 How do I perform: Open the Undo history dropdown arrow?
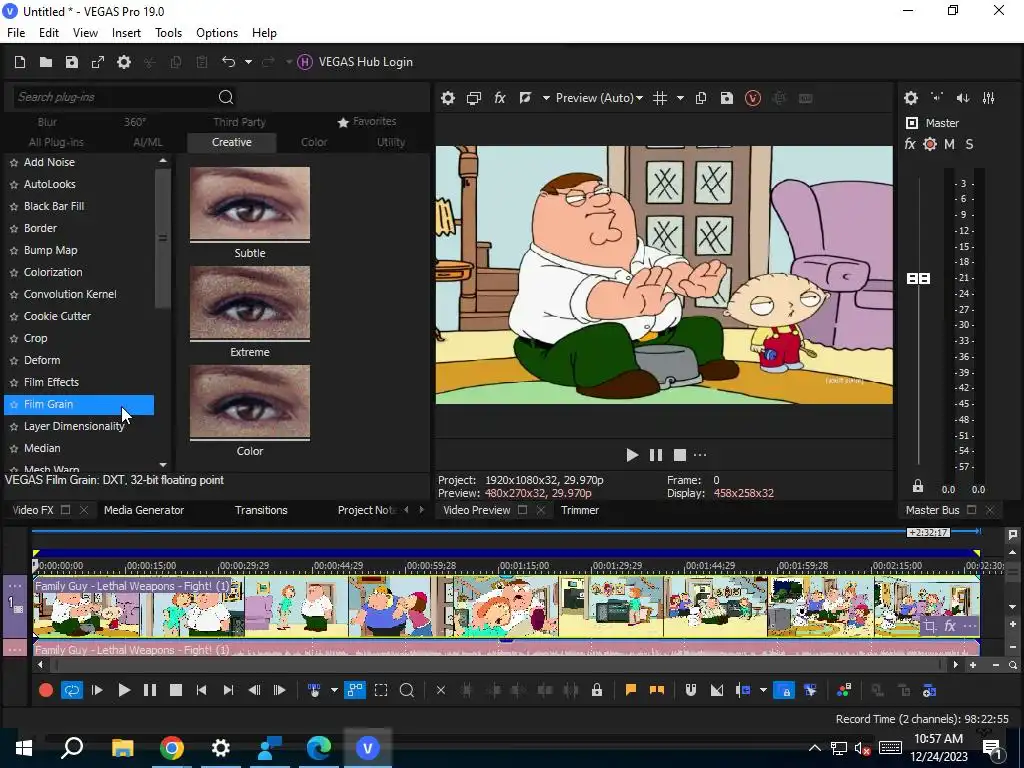(248, 62)
